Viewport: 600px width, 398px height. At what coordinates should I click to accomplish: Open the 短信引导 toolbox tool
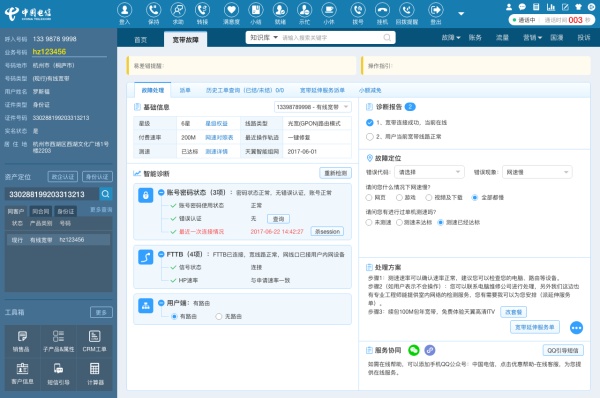click(59, 374)
